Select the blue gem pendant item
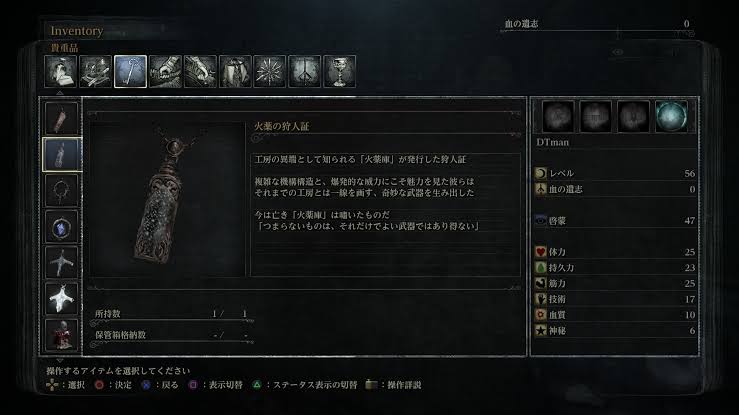Screen dimensions: 739x415 tap(61, 227)
